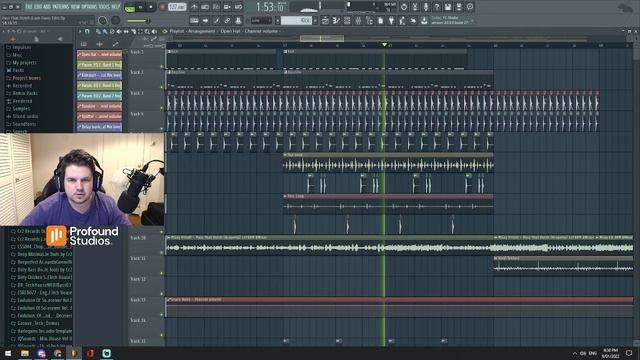Select the playlist Slip tool

(126, 31)
